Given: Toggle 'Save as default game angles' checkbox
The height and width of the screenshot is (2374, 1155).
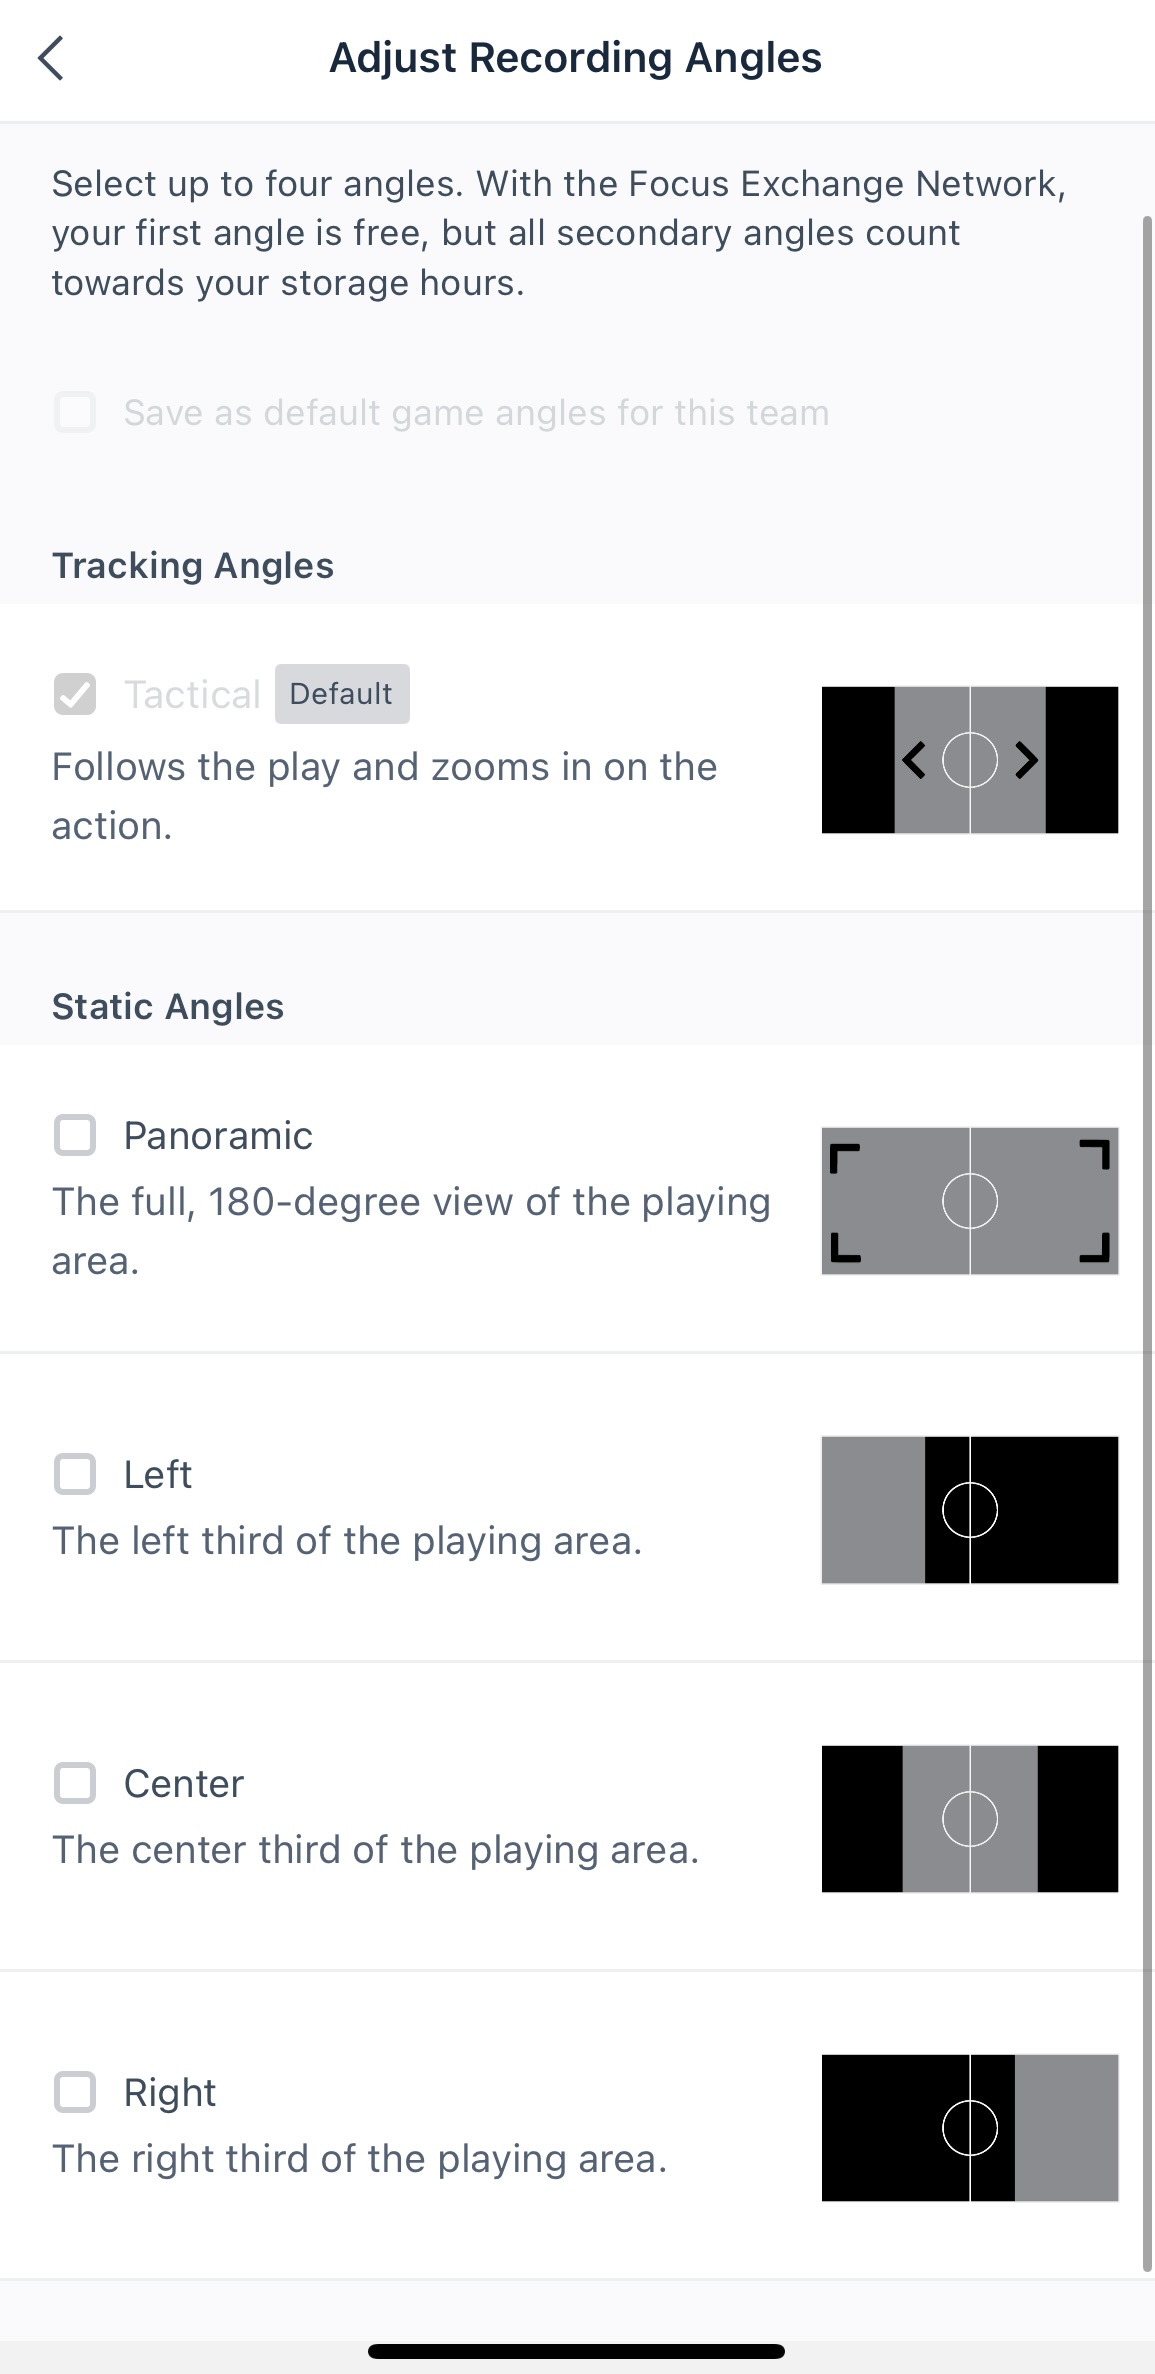Looking at the screenshot, I should pyautogui.click(x=74, y=412).
